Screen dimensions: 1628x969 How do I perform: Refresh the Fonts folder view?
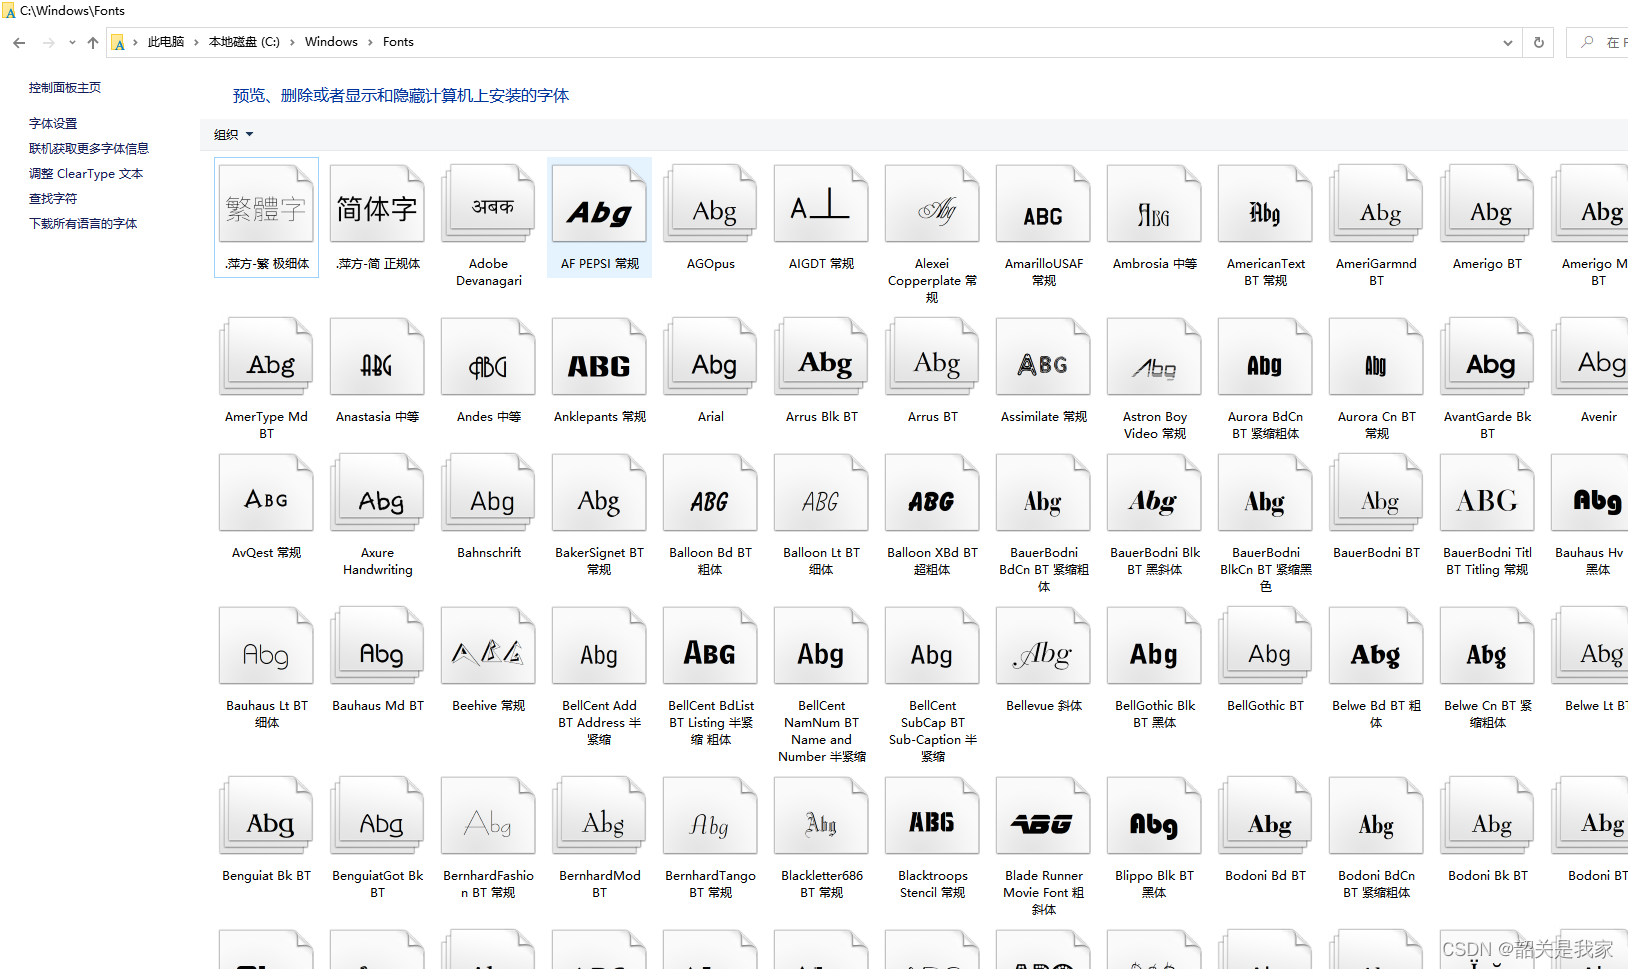coord(1538,43)
